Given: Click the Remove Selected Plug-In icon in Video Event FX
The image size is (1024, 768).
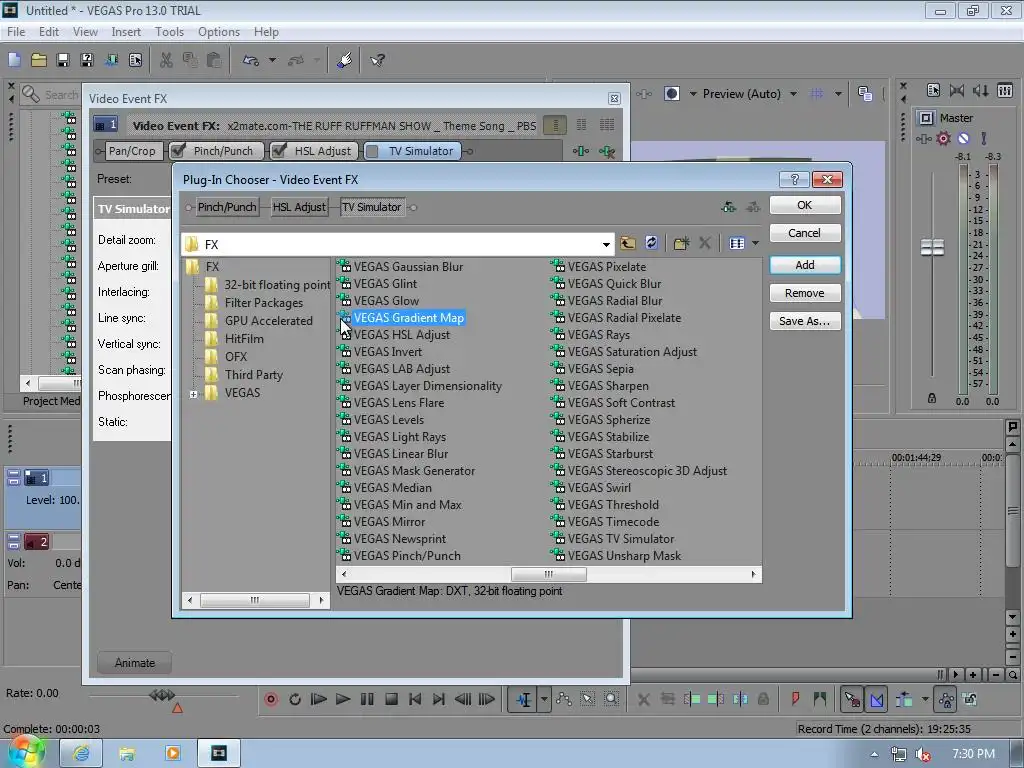Looking at the screenshot, I should (607, 152).
